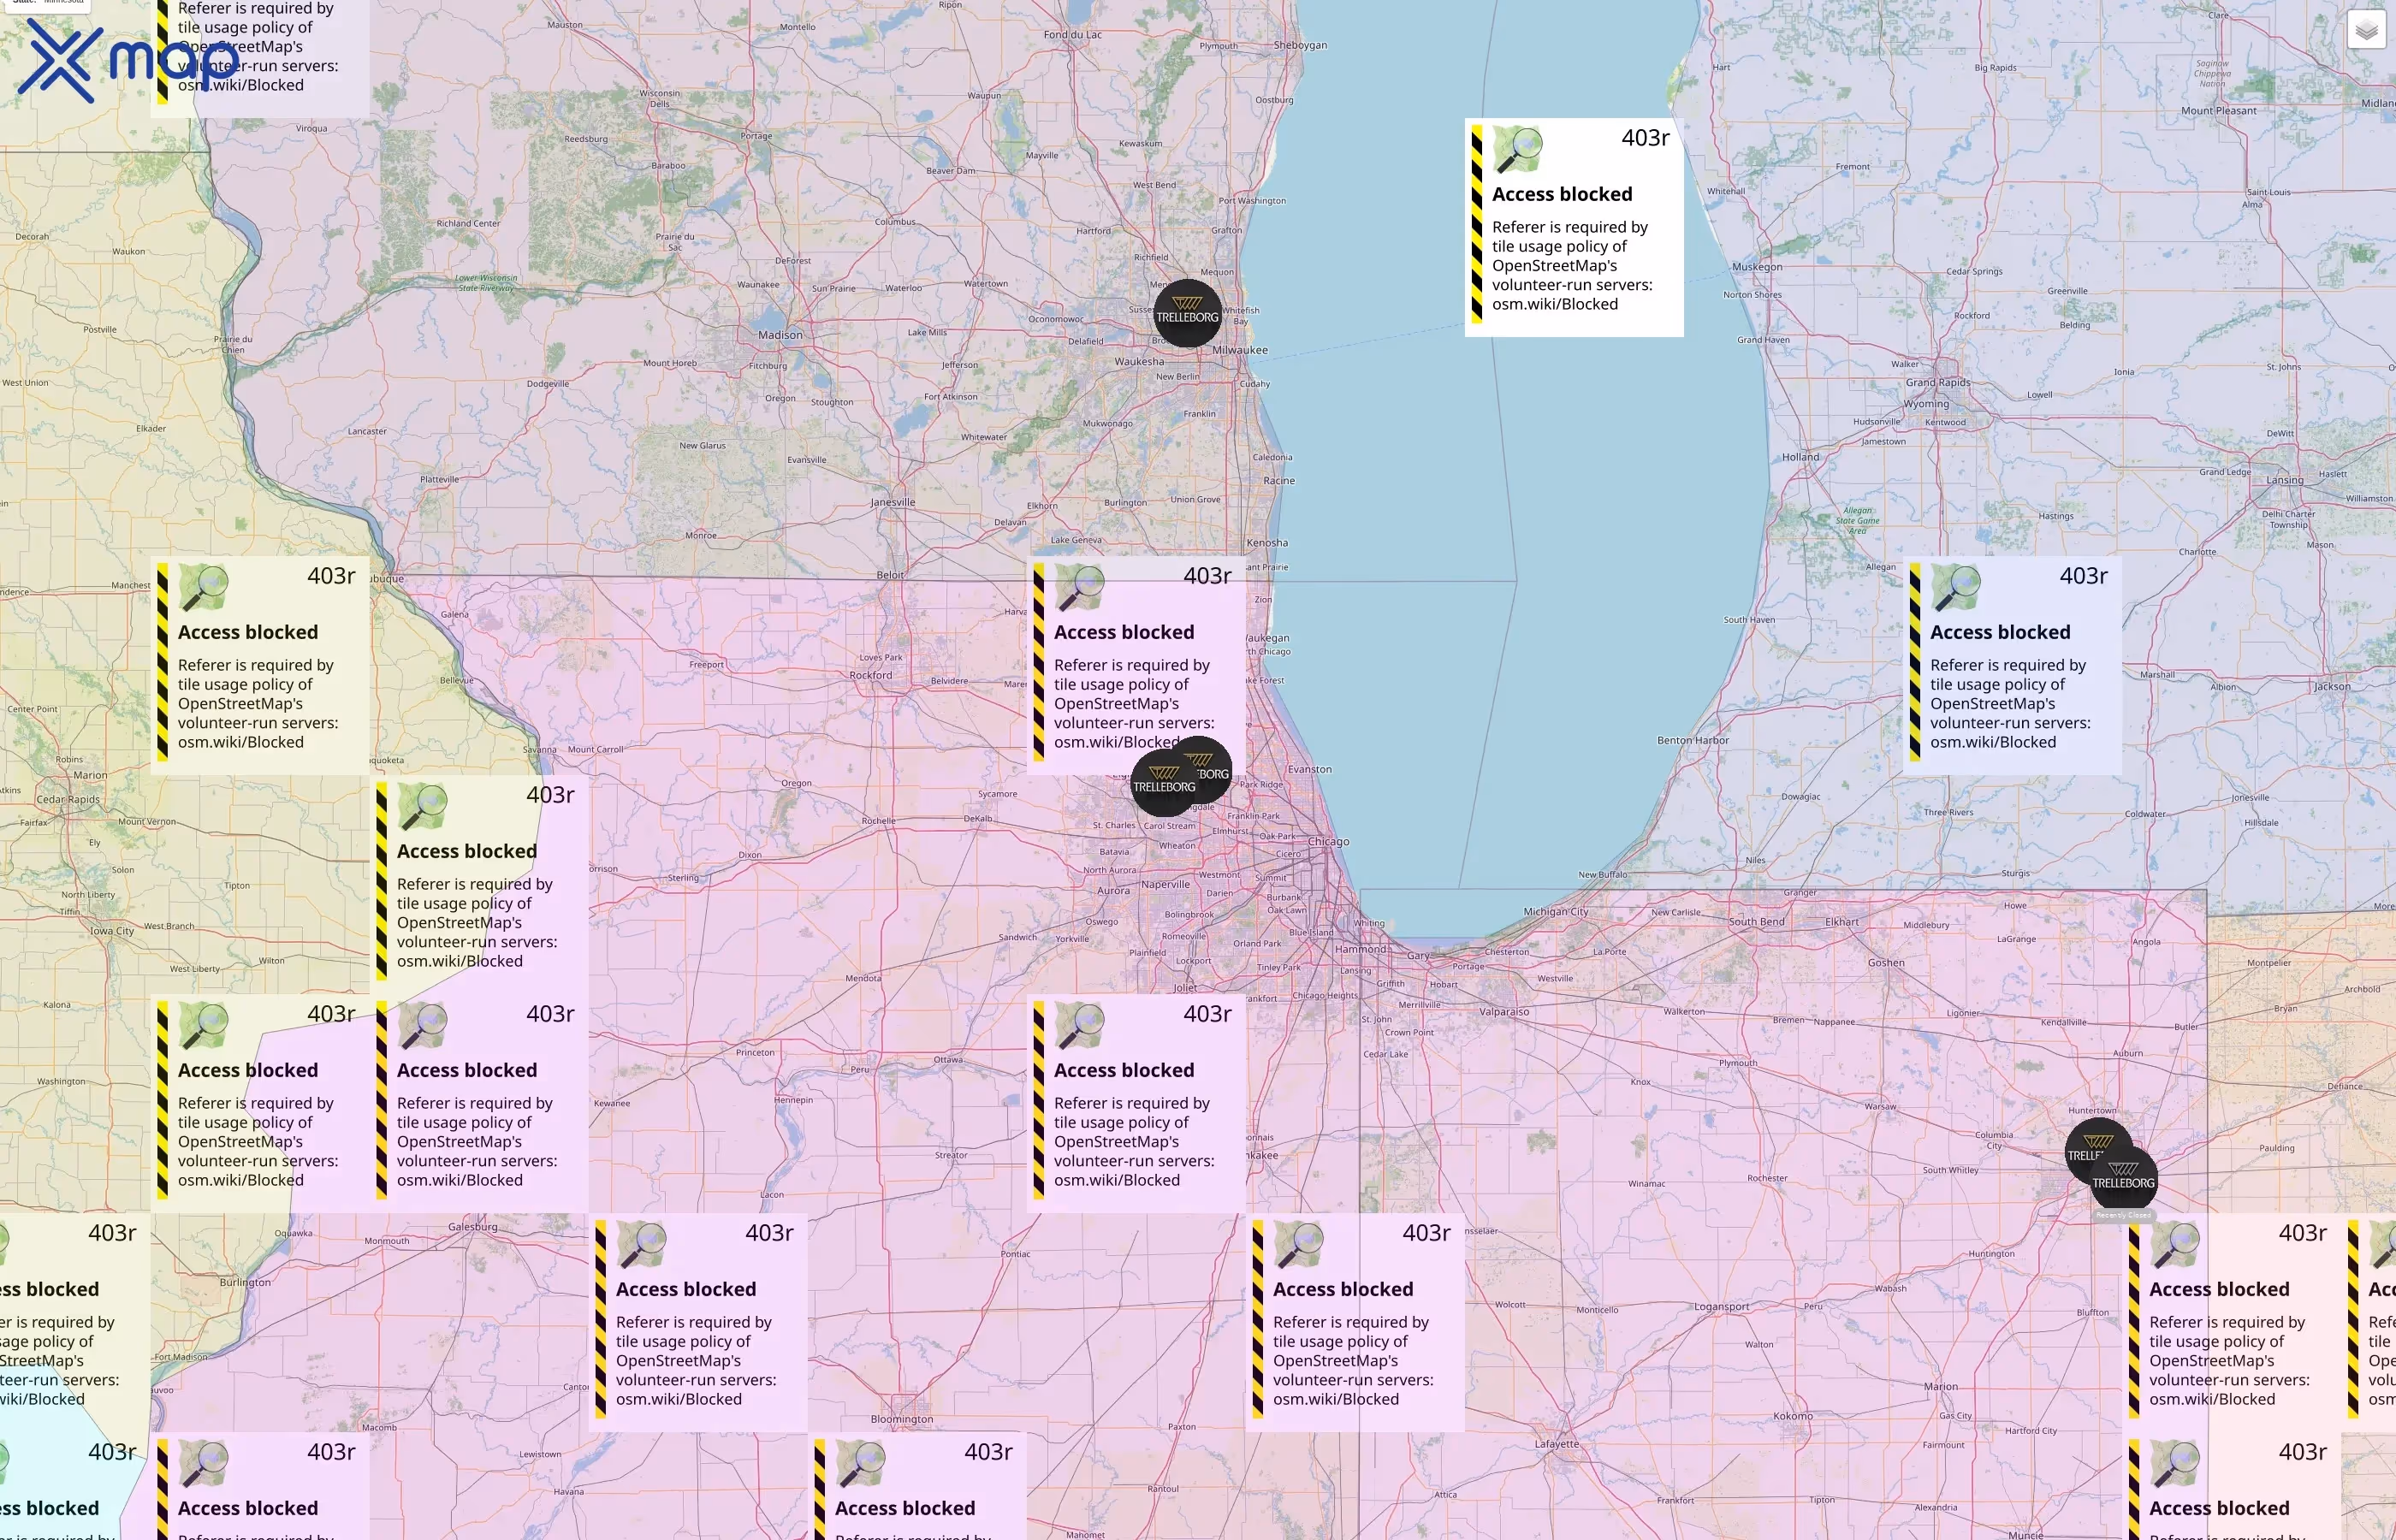Viewport: 2396px width, 1540px height.
Task: Click the Michigan City label
Action: pos(1556,912)
